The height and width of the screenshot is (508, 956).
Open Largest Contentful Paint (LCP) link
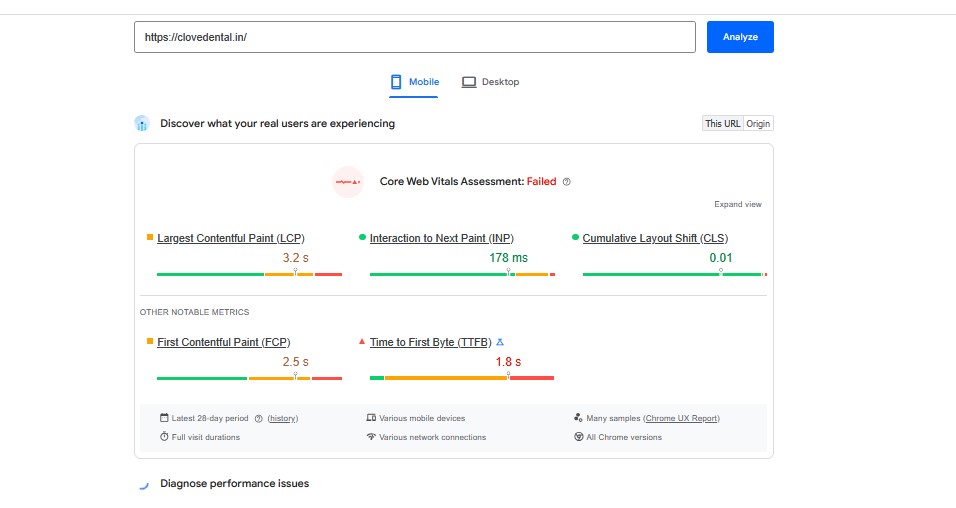[x=230, y=238]
